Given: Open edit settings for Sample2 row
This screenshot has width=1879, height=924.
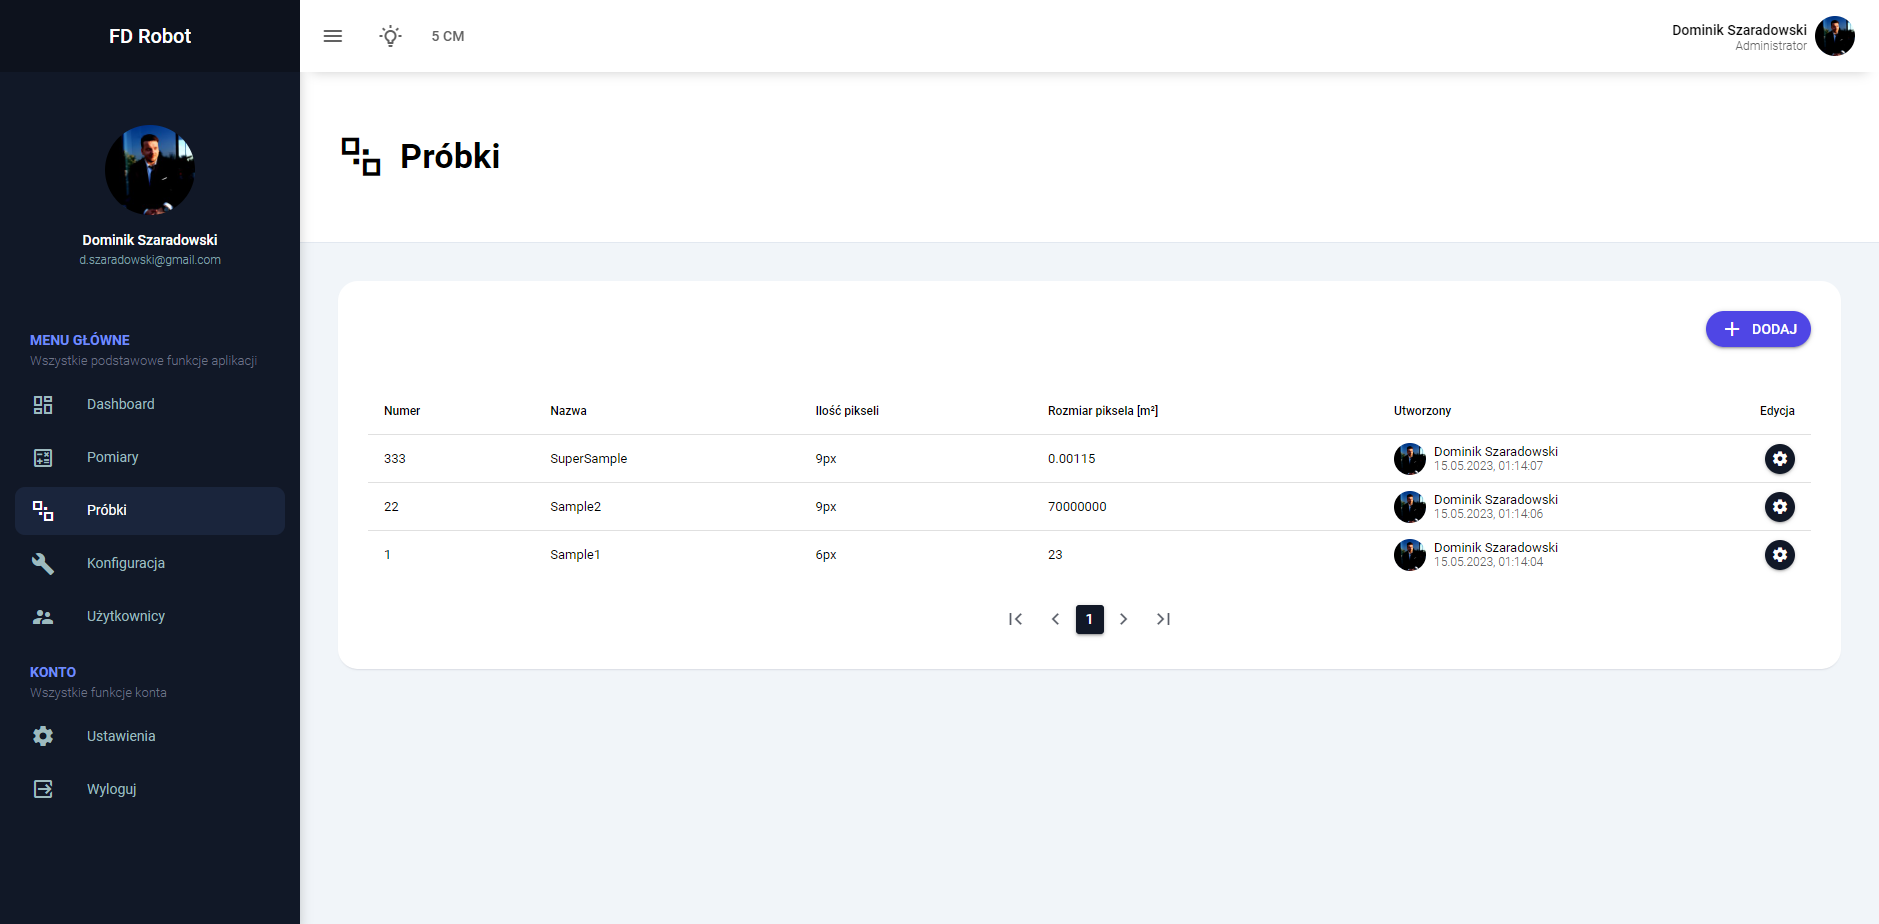Looking at the screenshot, I should pos(1779,507).
